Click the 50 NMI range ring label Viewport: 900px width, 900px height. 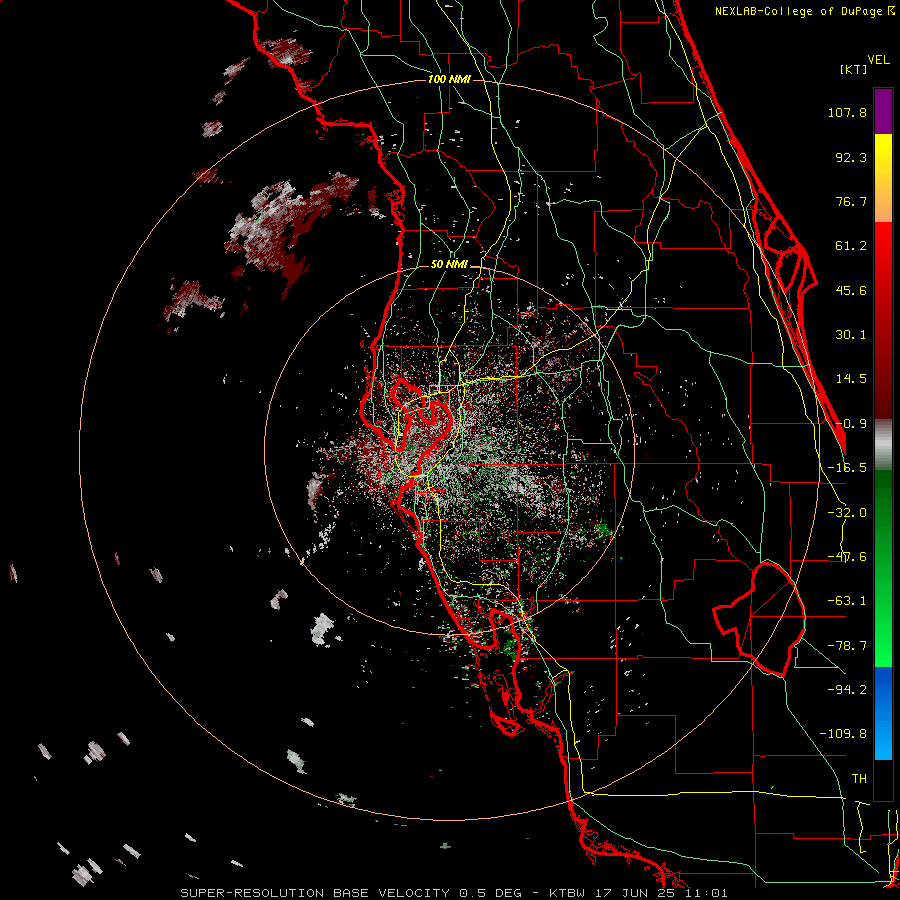click(x=449, y=264)
